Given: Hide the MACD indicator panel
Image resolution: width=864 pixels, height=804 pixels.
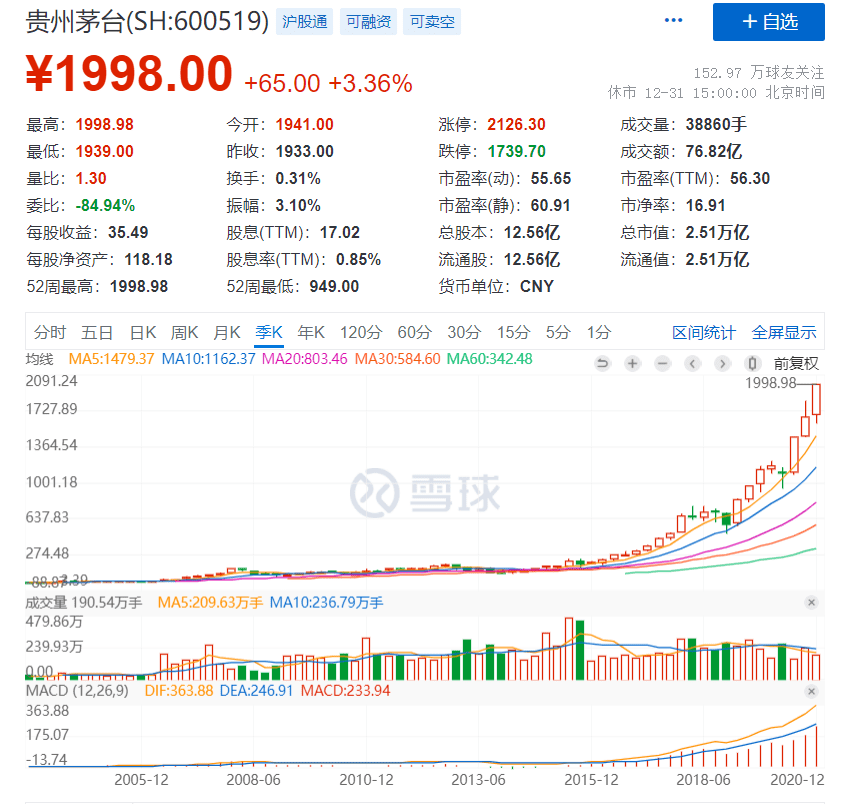Looking at the screenshot, I should click(x=813, y=690).
